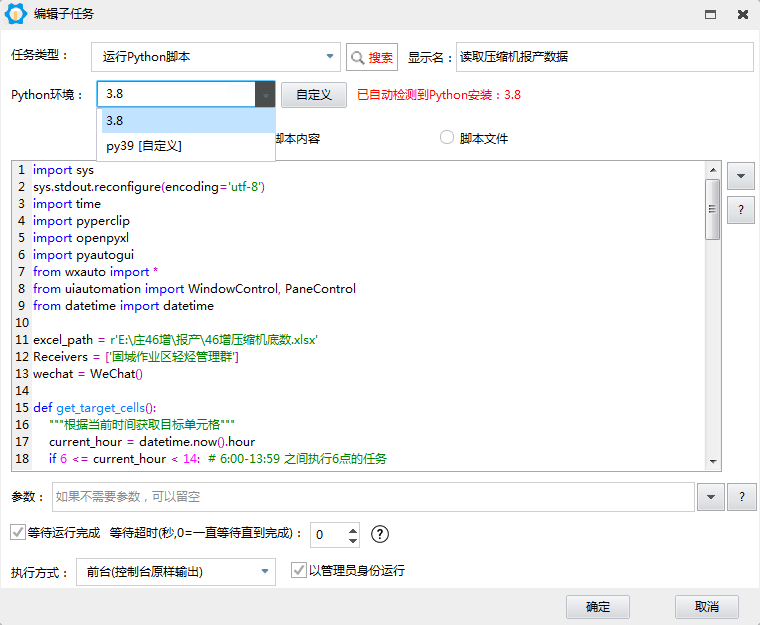Expand the task type dropdown
Viewport: 760px width, 625px height.
point(330,57)
